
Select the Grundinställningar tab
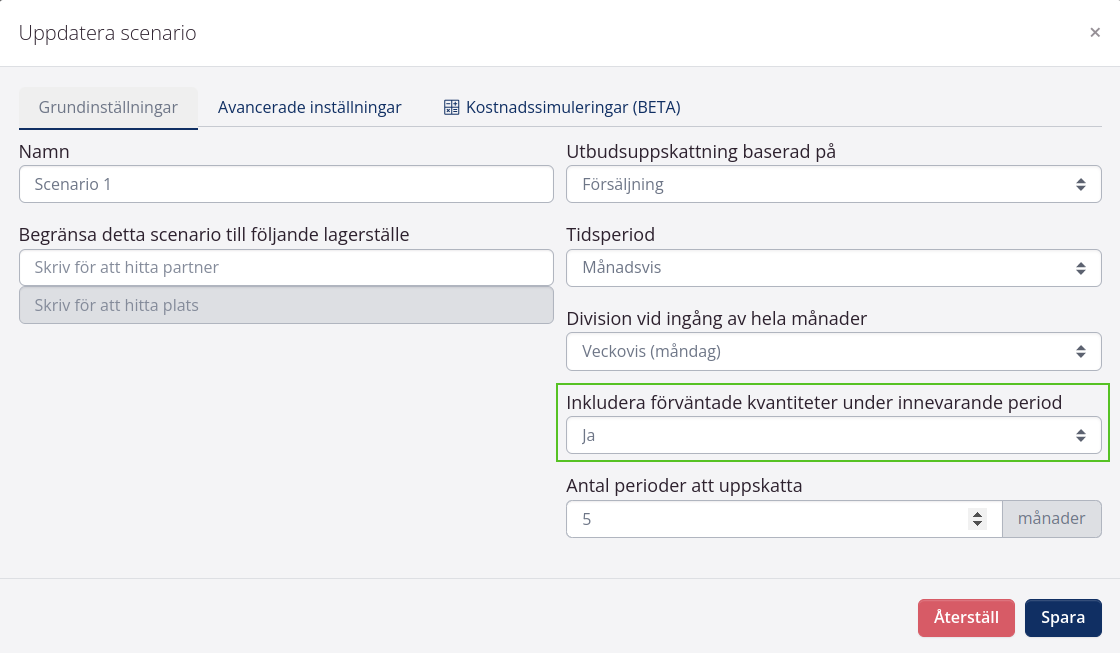[108, 106]
